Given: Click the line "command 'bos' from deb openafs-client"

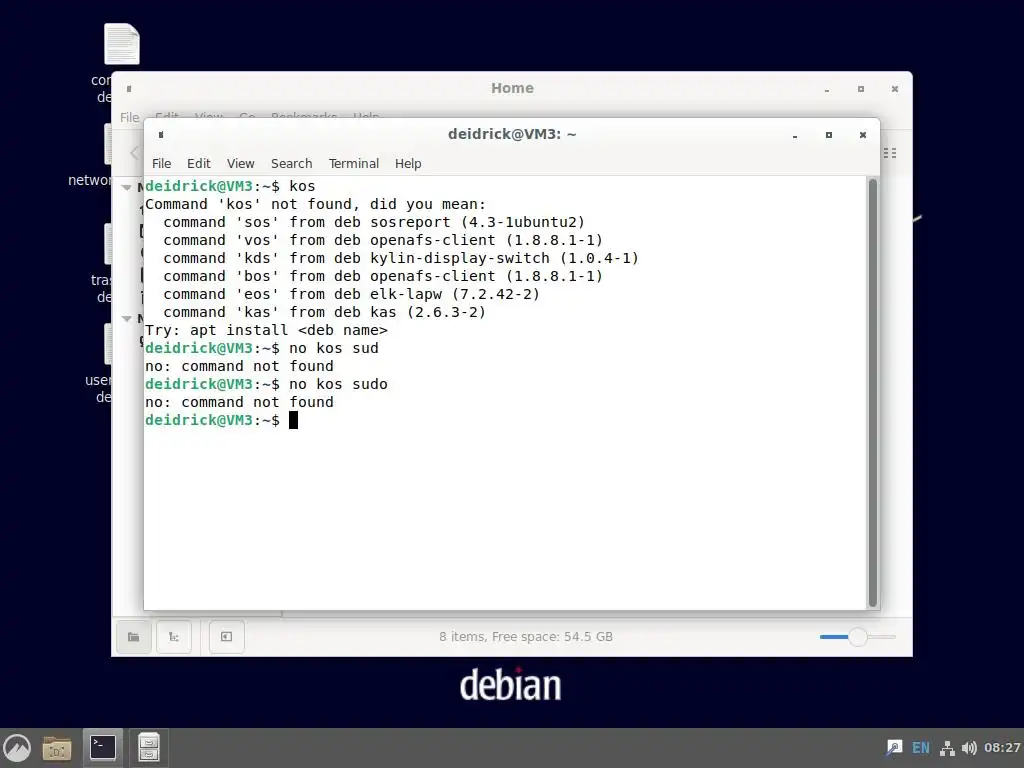Looking at the screenshot, I should 383,276.
